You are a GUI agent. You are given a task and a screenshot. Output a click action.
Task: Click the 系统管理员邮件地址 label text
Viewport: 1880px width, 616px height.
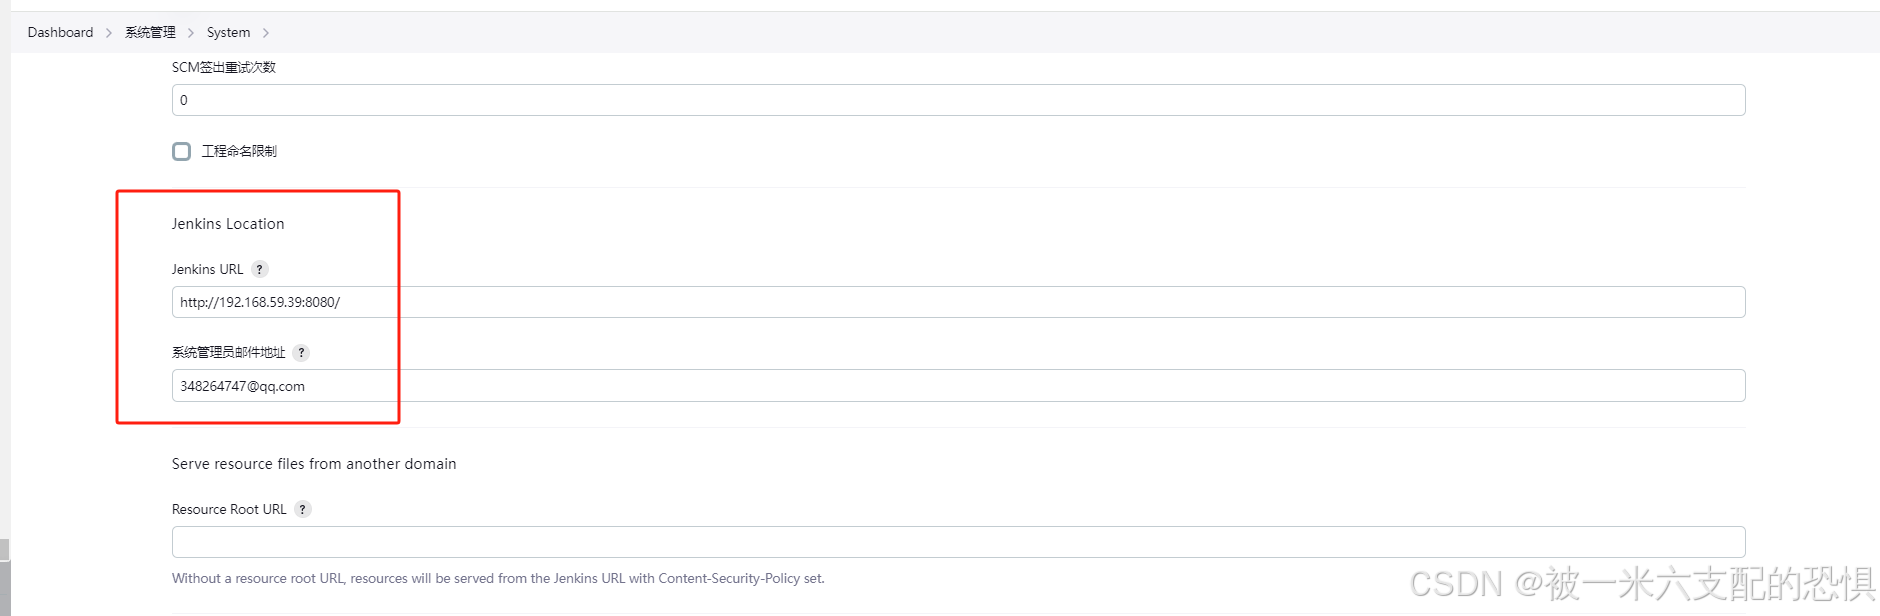pos(228,352)
